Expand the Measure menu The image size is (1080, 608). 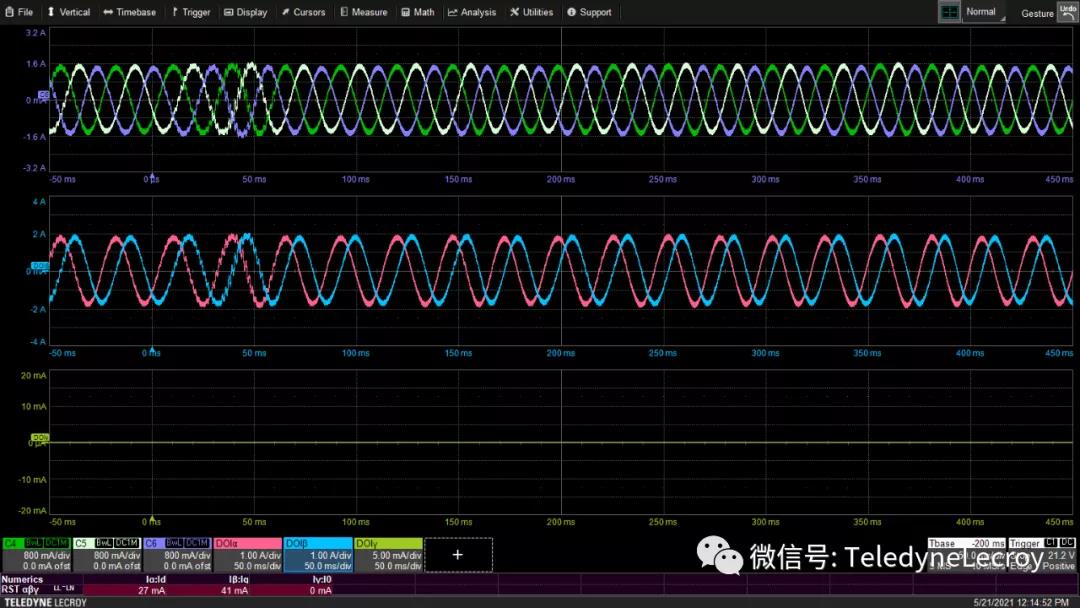tap(364, 12)
